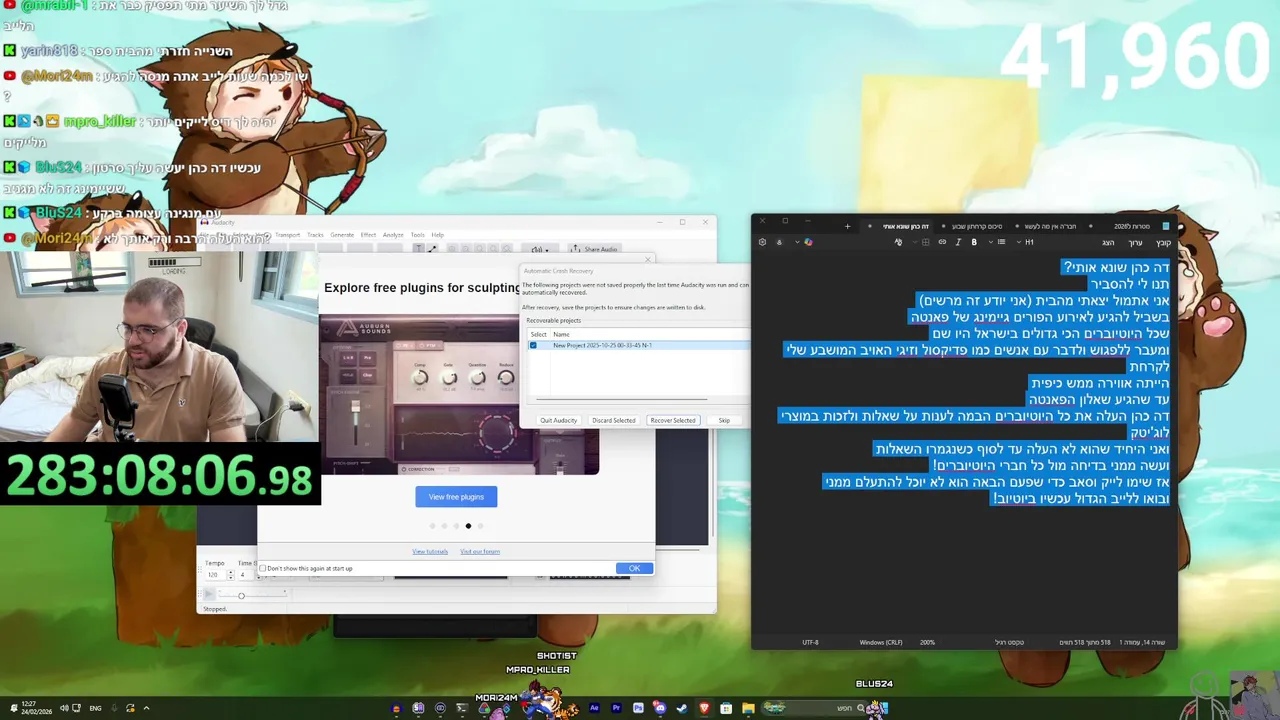Add a new tab in Notepad

[x=847, y=226]
